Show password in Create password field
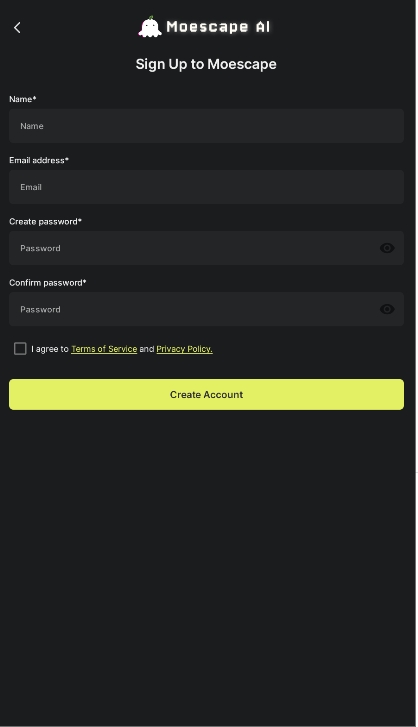 pyautogui.click(x=387, y=248)
